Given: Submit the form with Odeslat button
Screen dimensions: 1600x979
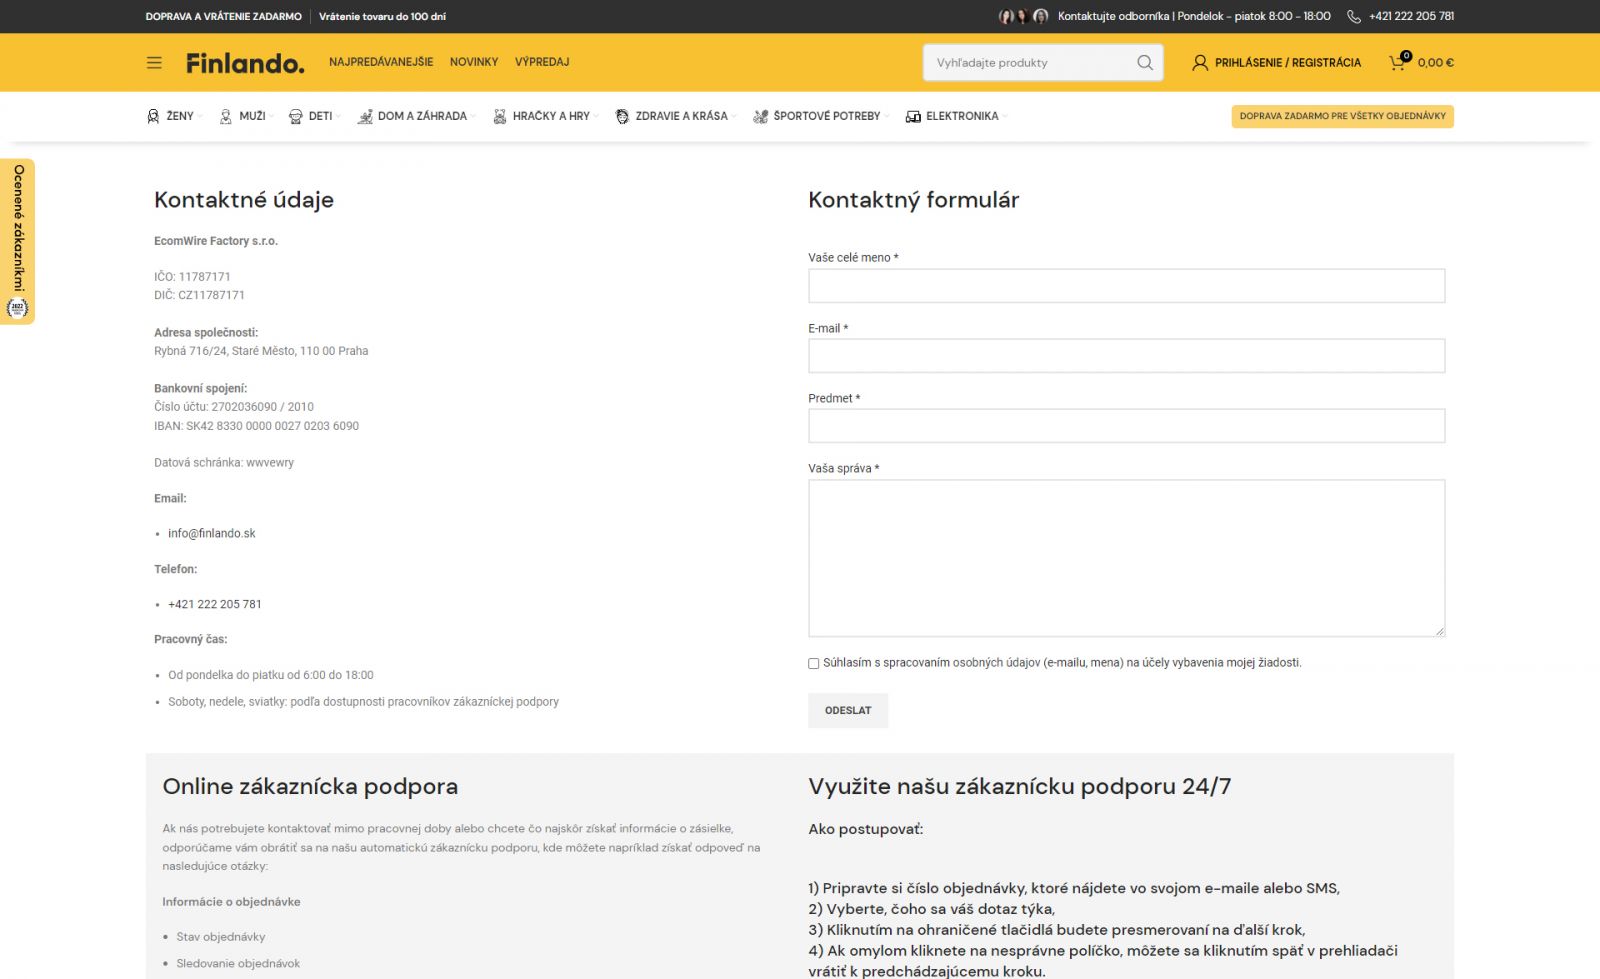Looking at the screenshot, I should click(848, 711).
